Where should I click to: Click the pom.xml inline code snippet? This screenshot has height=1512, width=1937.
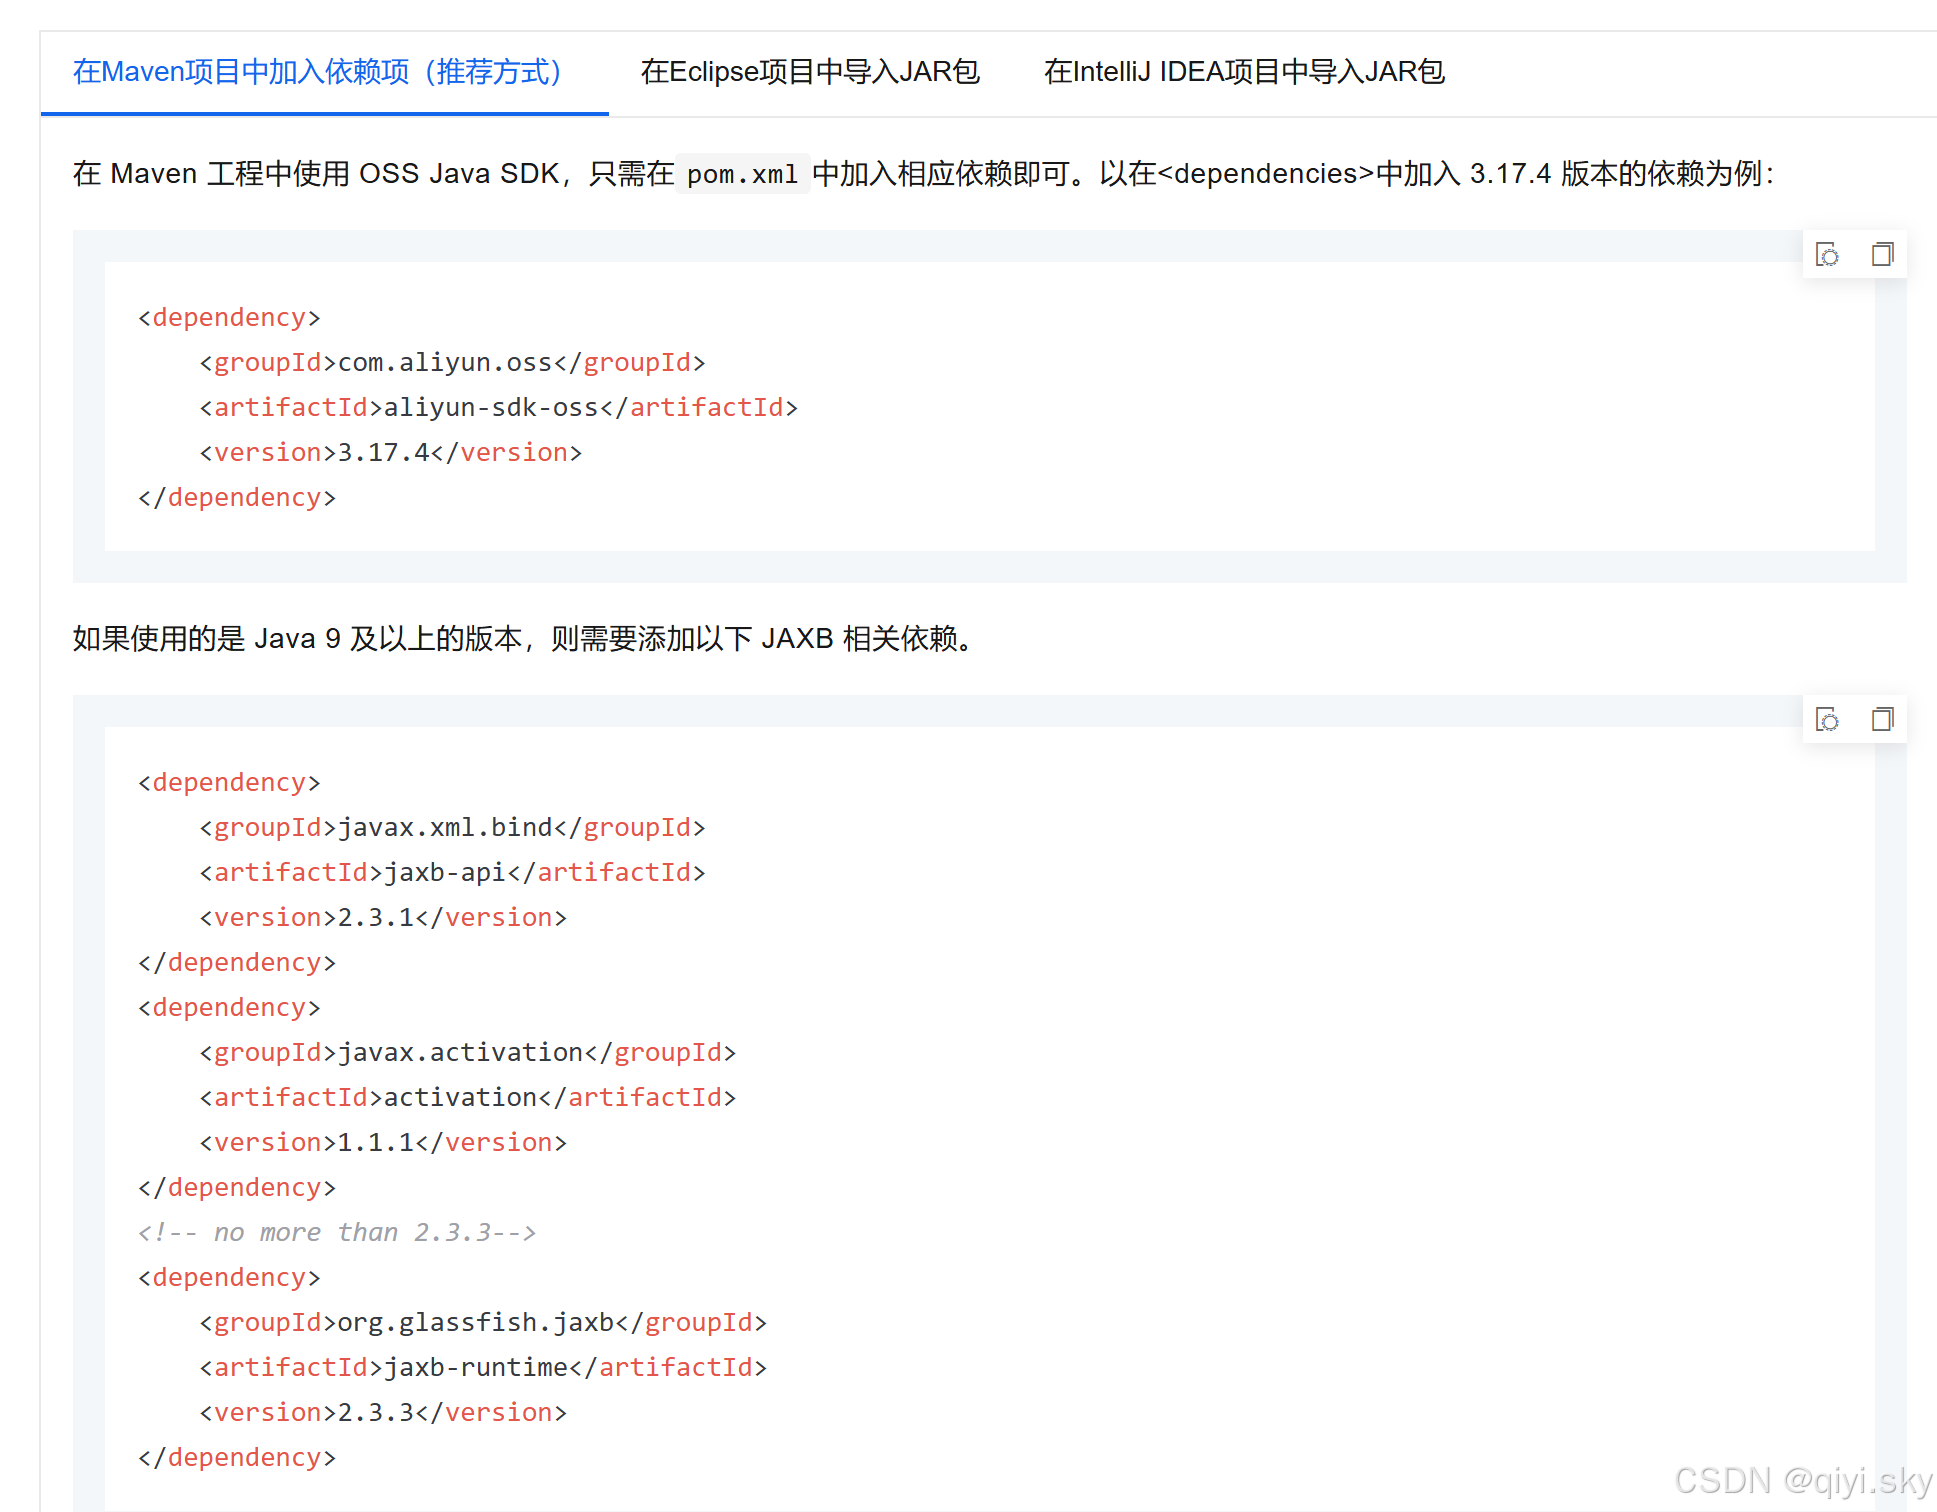[741, 173]
